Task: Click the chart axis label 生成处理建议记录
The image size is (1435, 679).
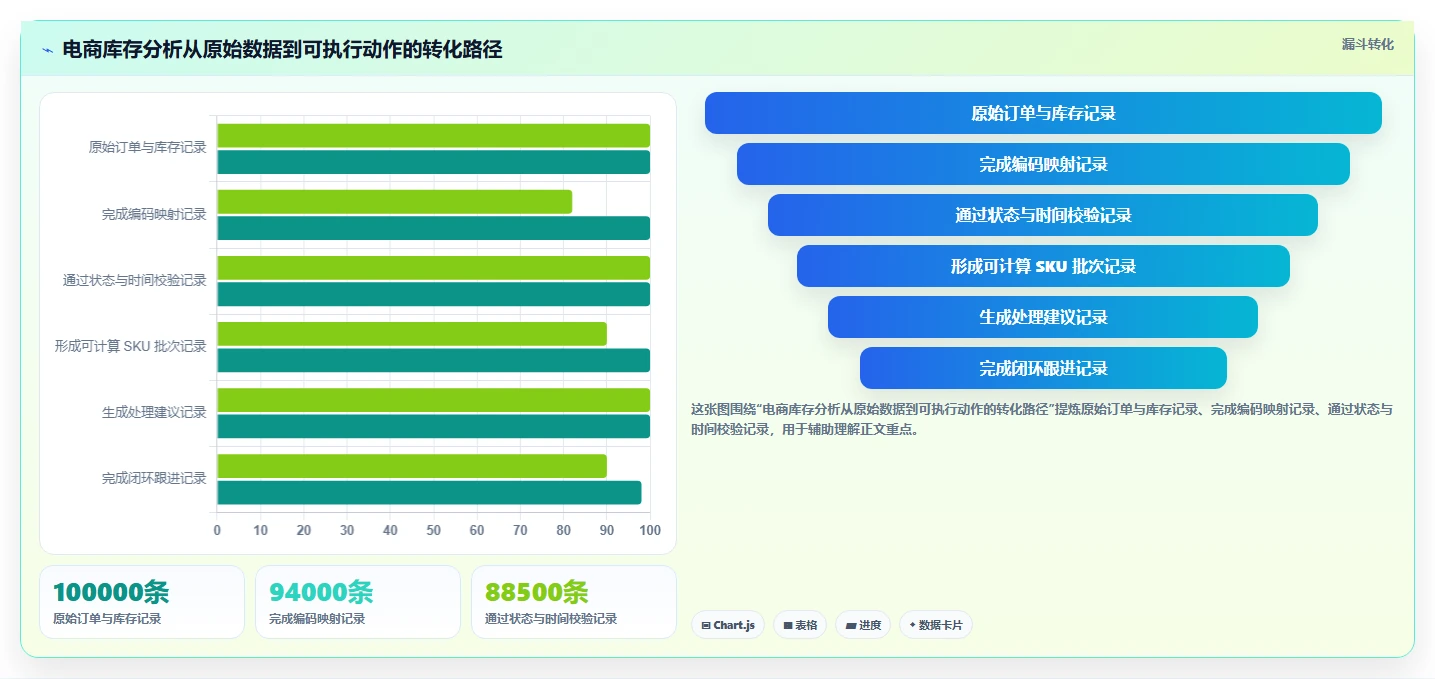Action: [x=154, y=413]
